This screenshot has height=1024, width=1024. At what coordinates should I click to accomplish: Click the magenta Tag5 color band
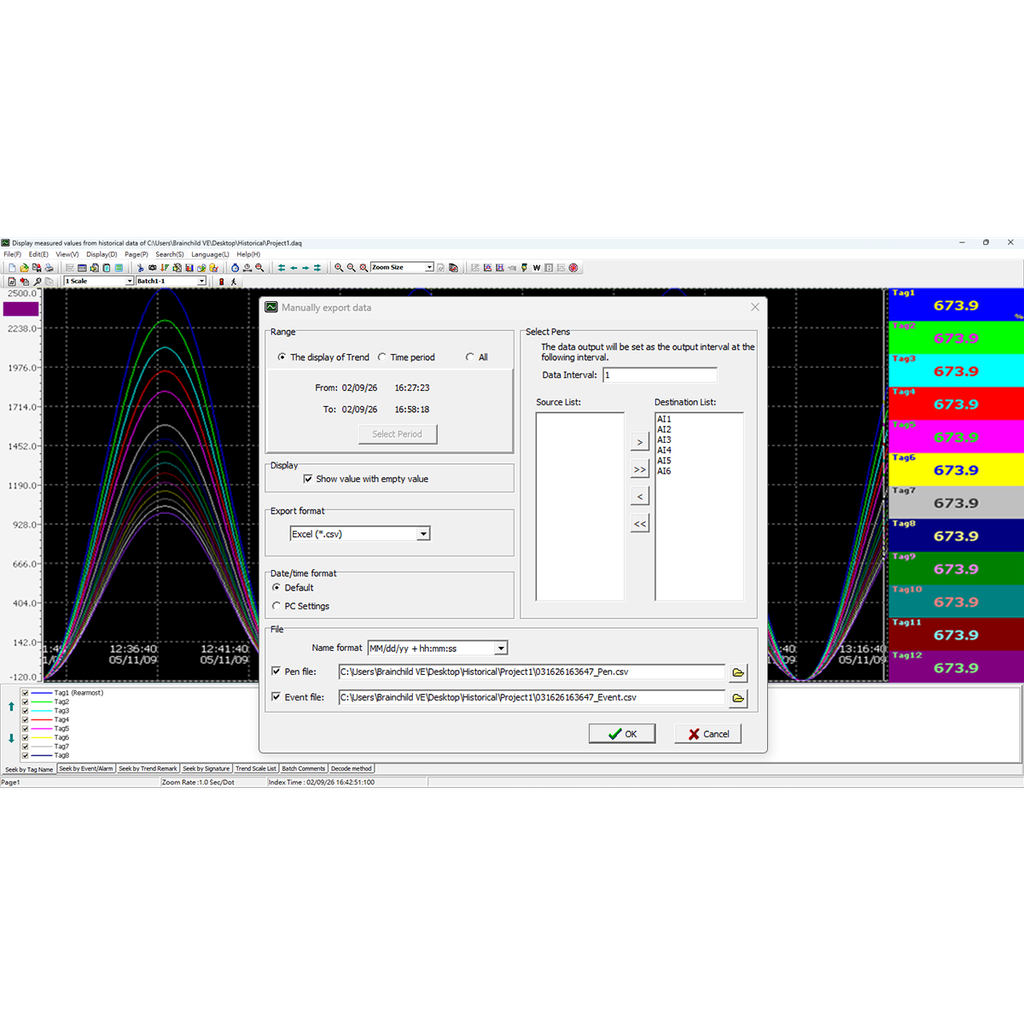click(955, 437)
